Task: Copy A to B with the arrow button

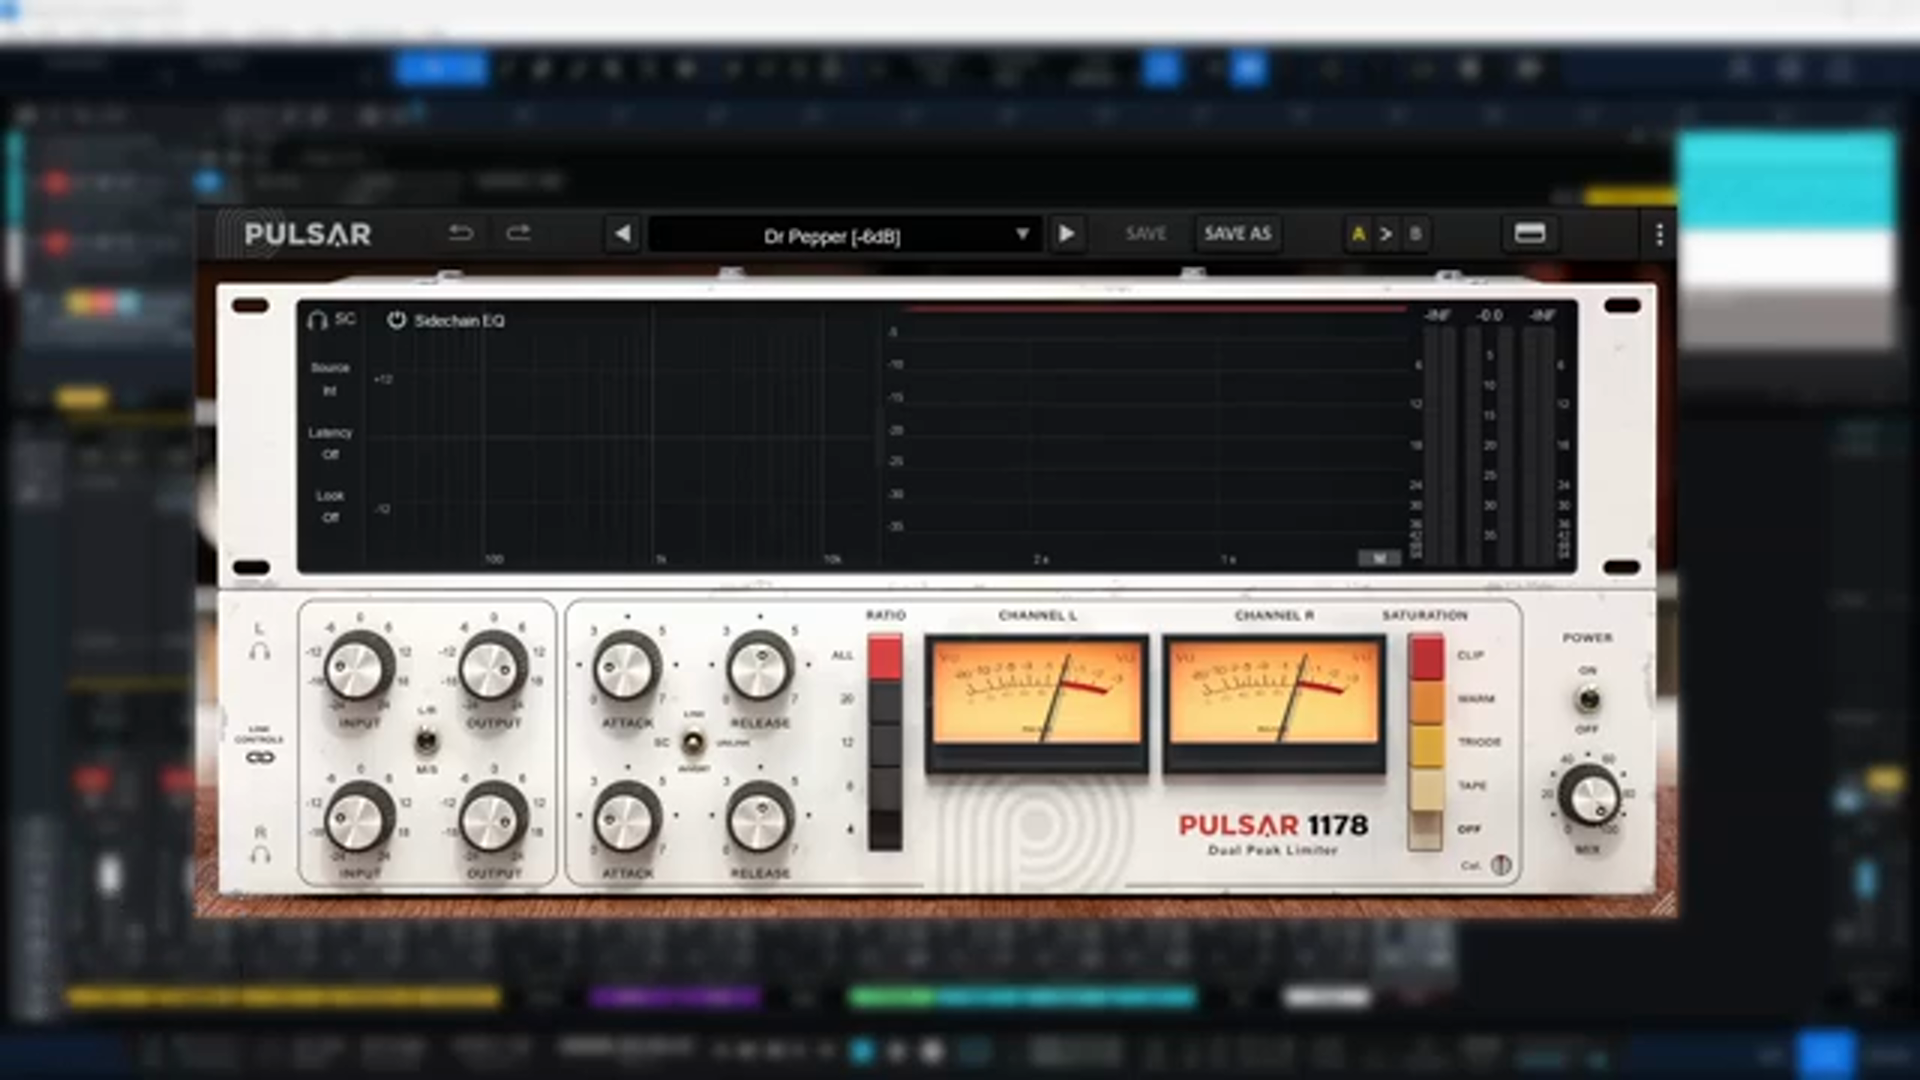Action: [1386, 235]
